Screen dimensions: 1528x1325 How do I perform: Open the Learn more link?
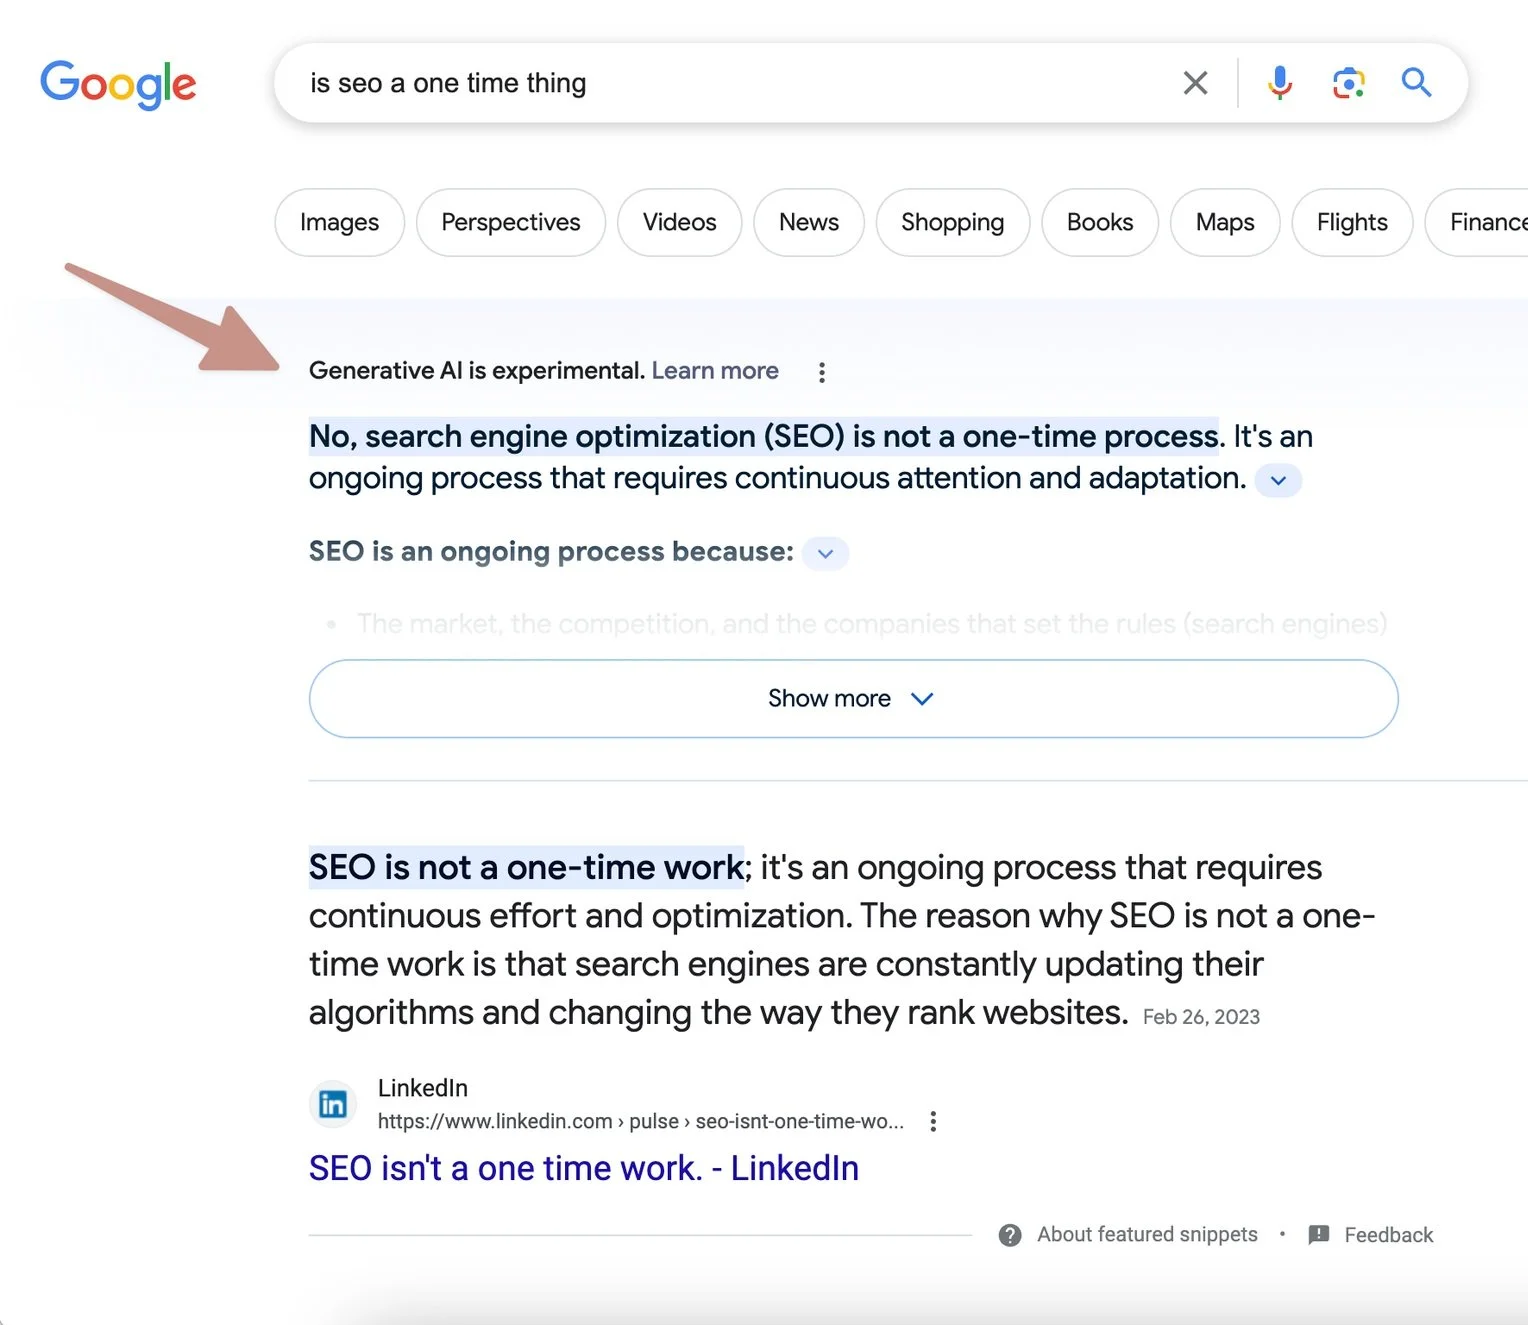coord(715,371)
